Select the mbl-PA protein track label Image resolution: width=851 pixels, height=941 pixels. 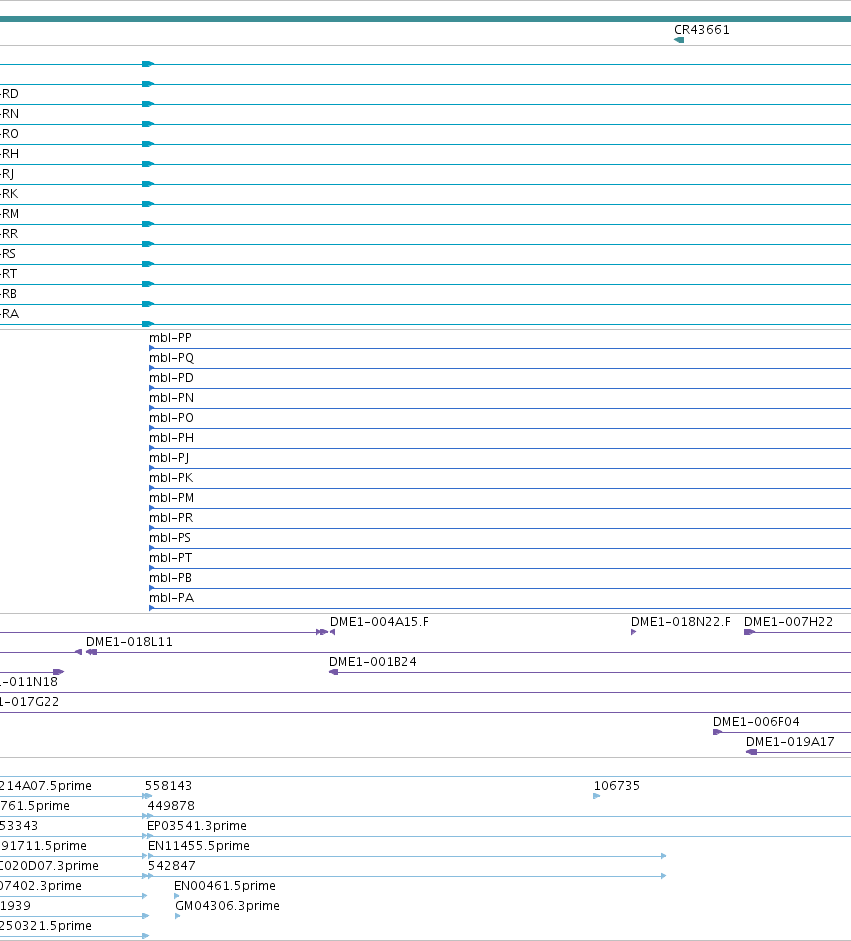coord(171,598)
